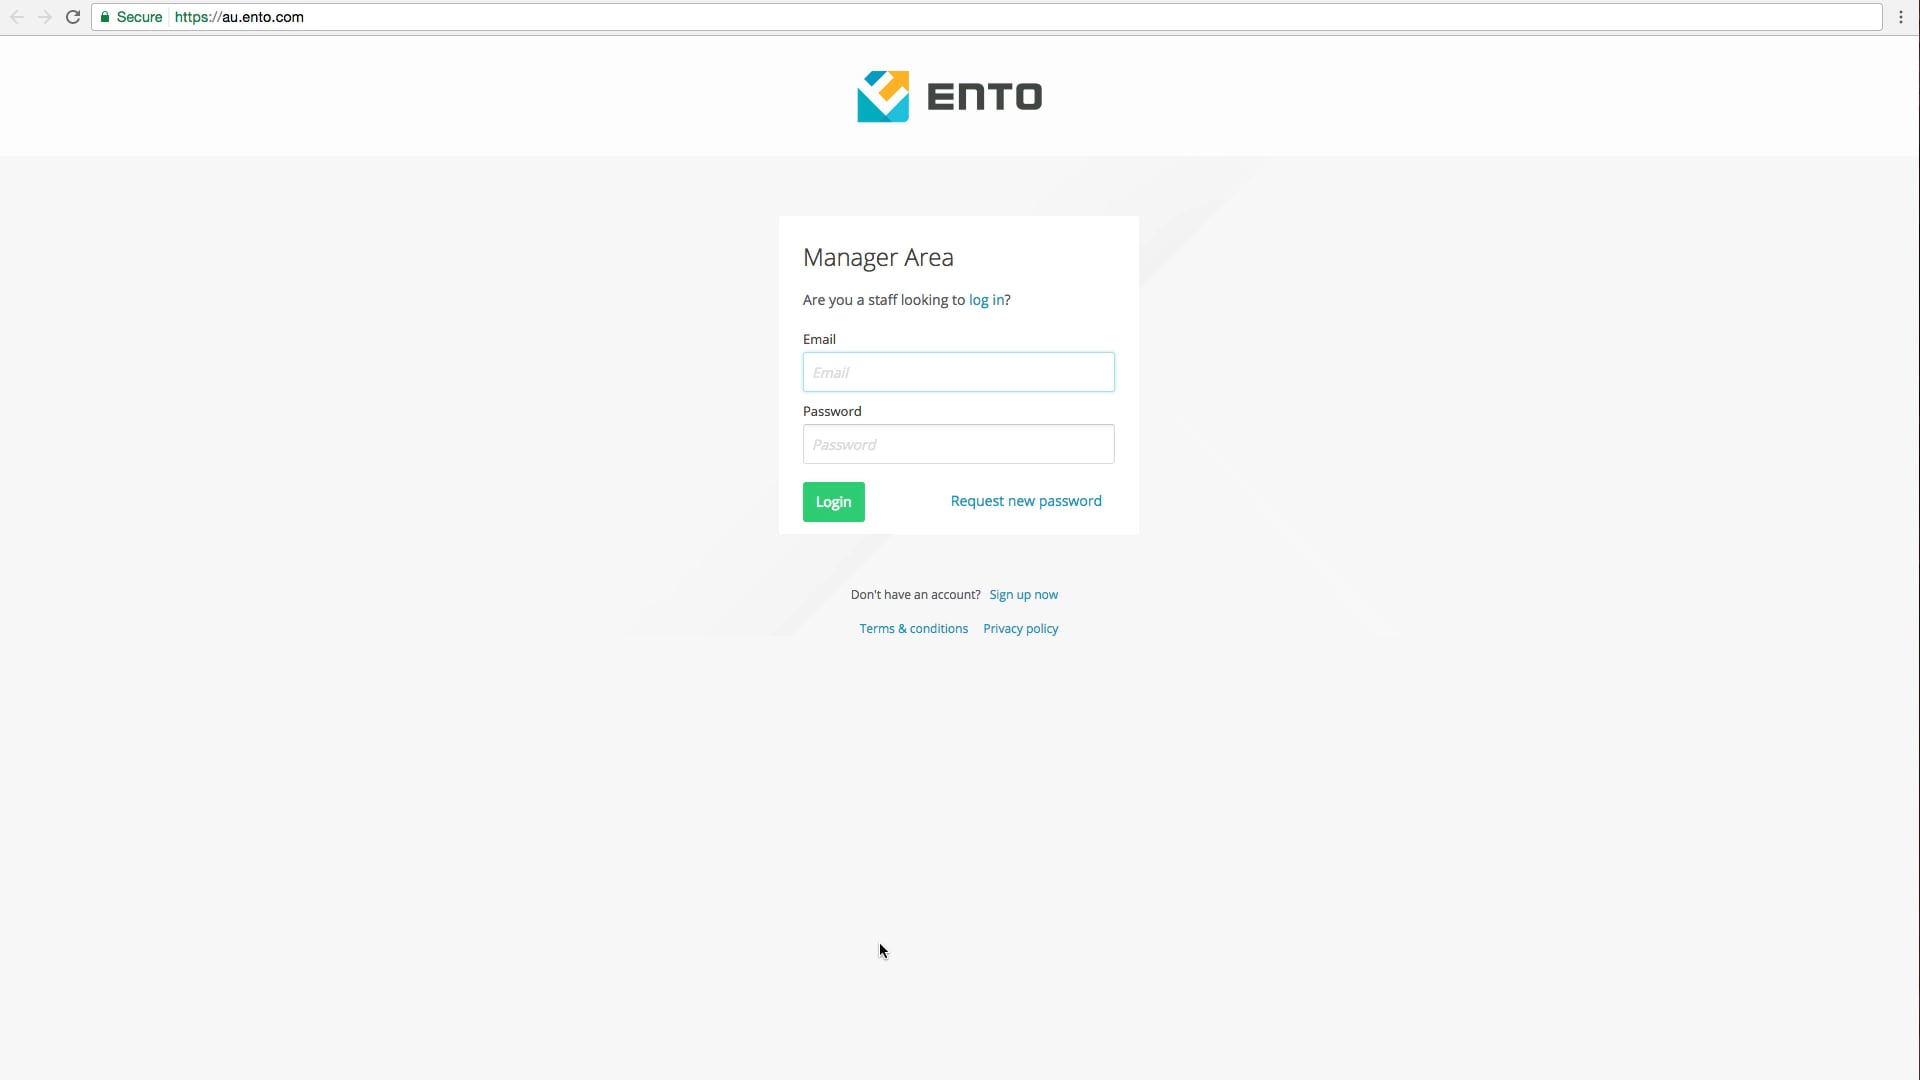Viewport: 1920px width, 1080px height.
Task: Click the green Secure badge label
Action: coord(137,16)
